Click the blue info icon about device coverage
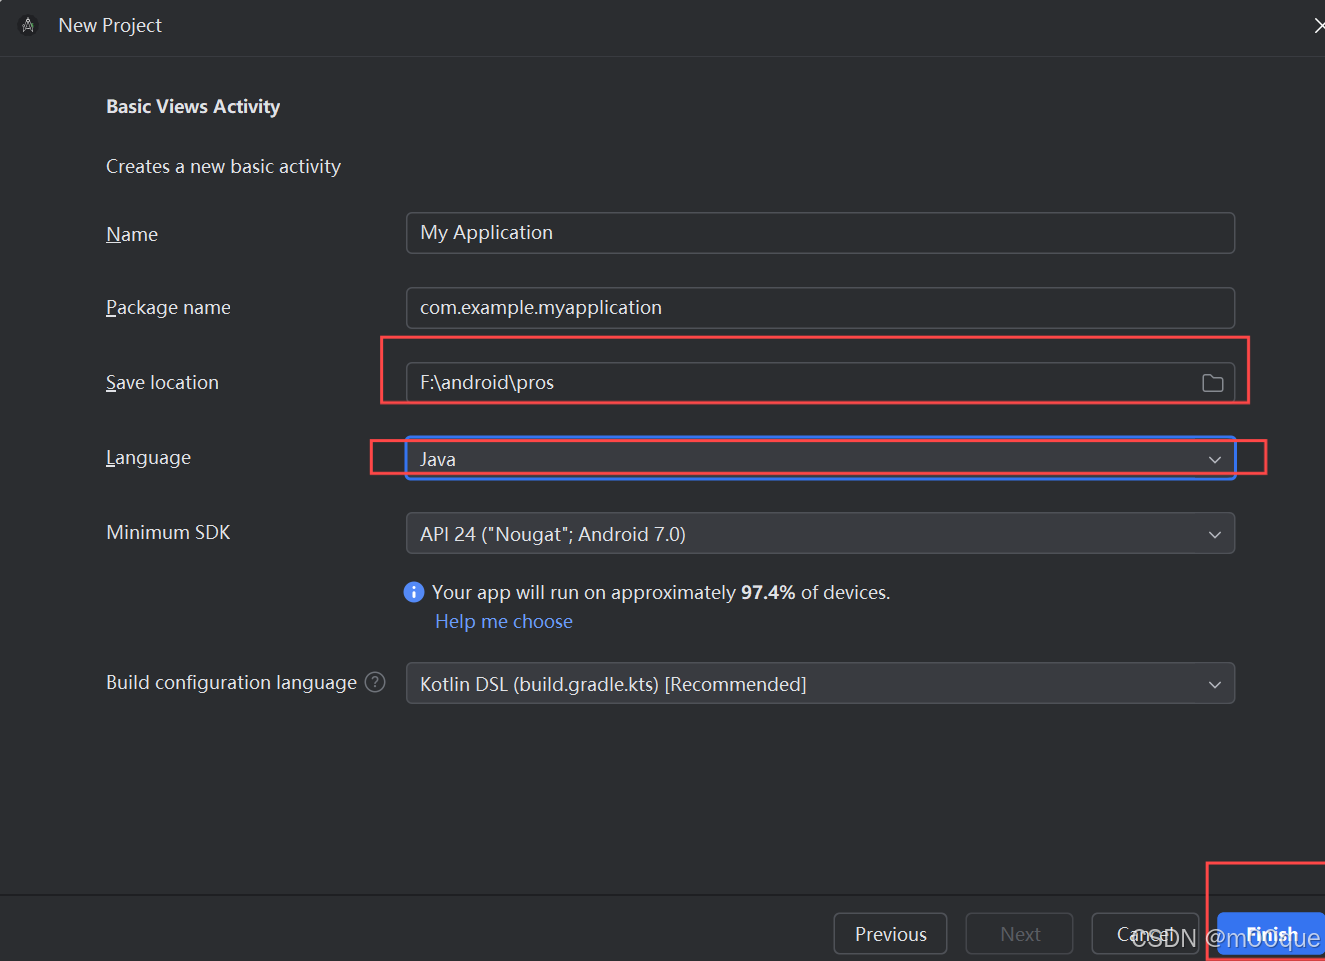Viewport: 1325px width, 961px height. tap(413, 592)
